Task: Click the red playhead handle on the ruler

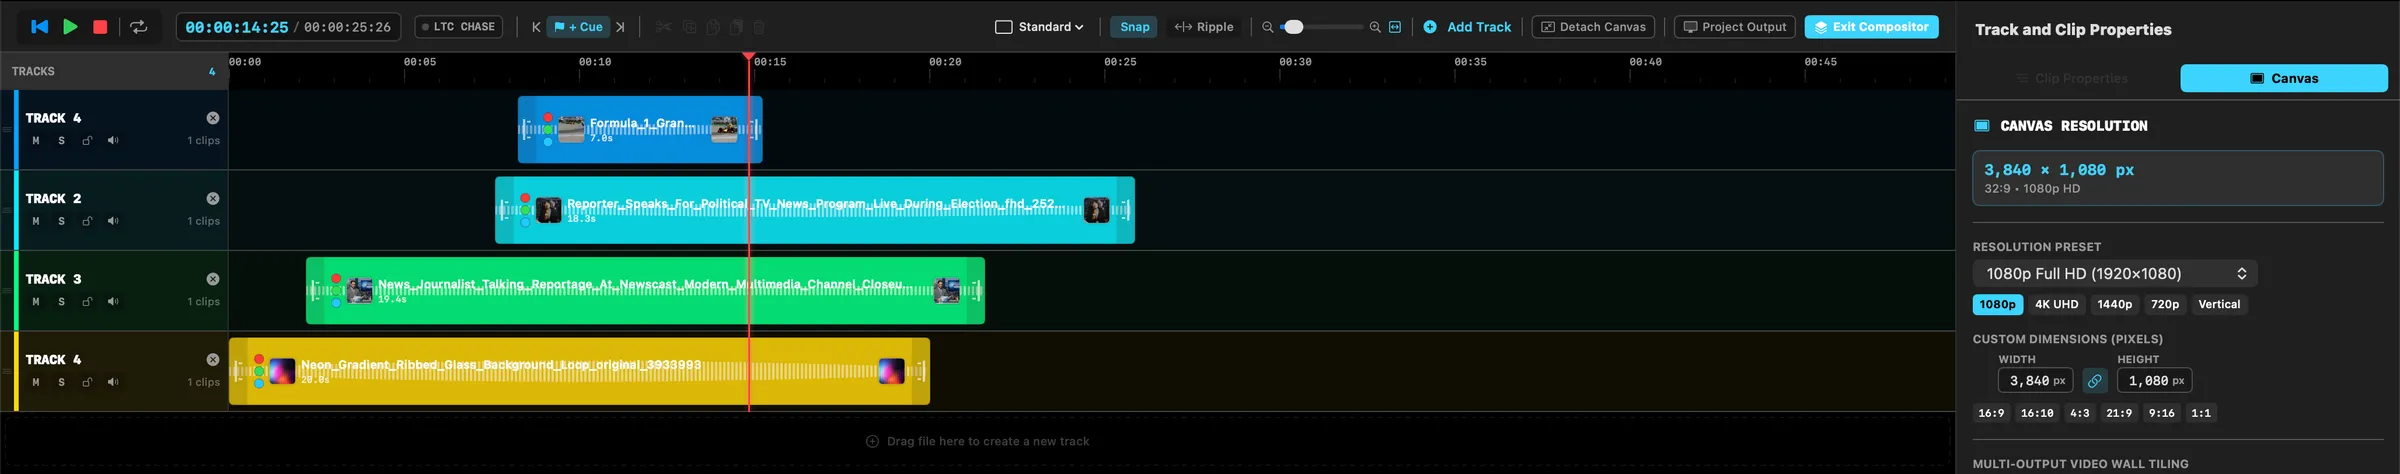Action: [x=748, y=57]
